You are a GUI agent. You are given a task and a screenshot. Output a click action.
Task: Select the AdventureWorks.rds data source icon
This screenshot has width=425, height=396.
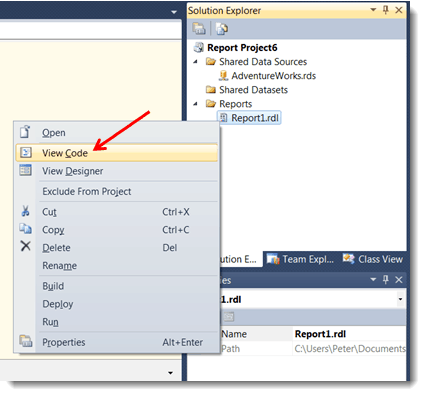(x=223, y=76)
